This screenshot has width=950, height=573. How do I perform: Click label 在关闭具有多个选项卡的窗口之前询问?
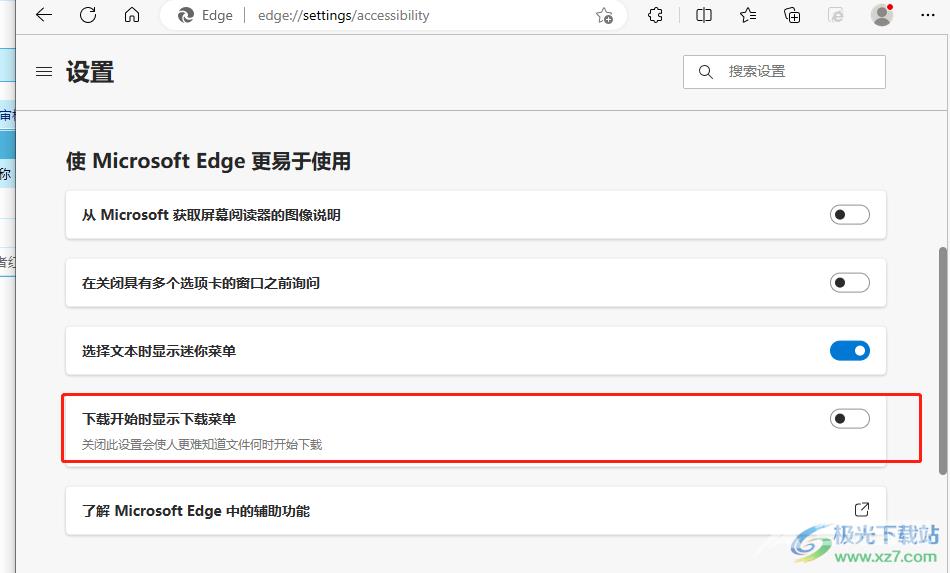pos(201,283)
